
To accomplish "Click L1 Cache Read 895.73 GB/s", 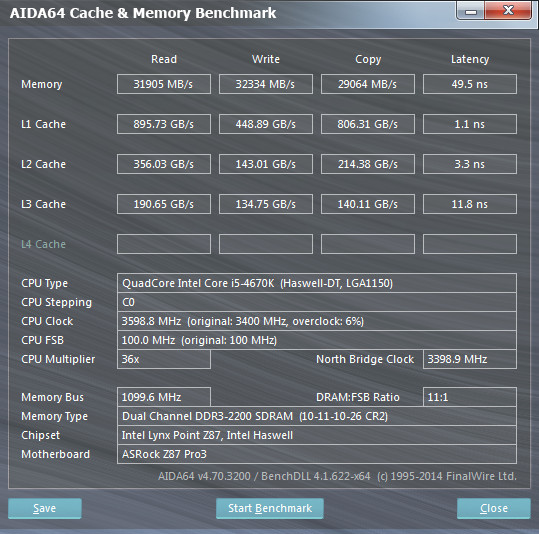I will click(x=164, y=124).
